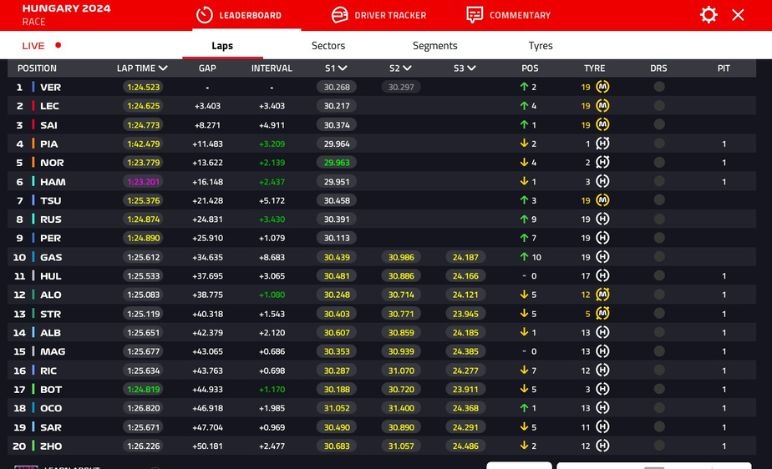This screenshot has height=469, width=772.
Task: Click Verstappen's medium tyre icon
Action: [x=603, y=87]
